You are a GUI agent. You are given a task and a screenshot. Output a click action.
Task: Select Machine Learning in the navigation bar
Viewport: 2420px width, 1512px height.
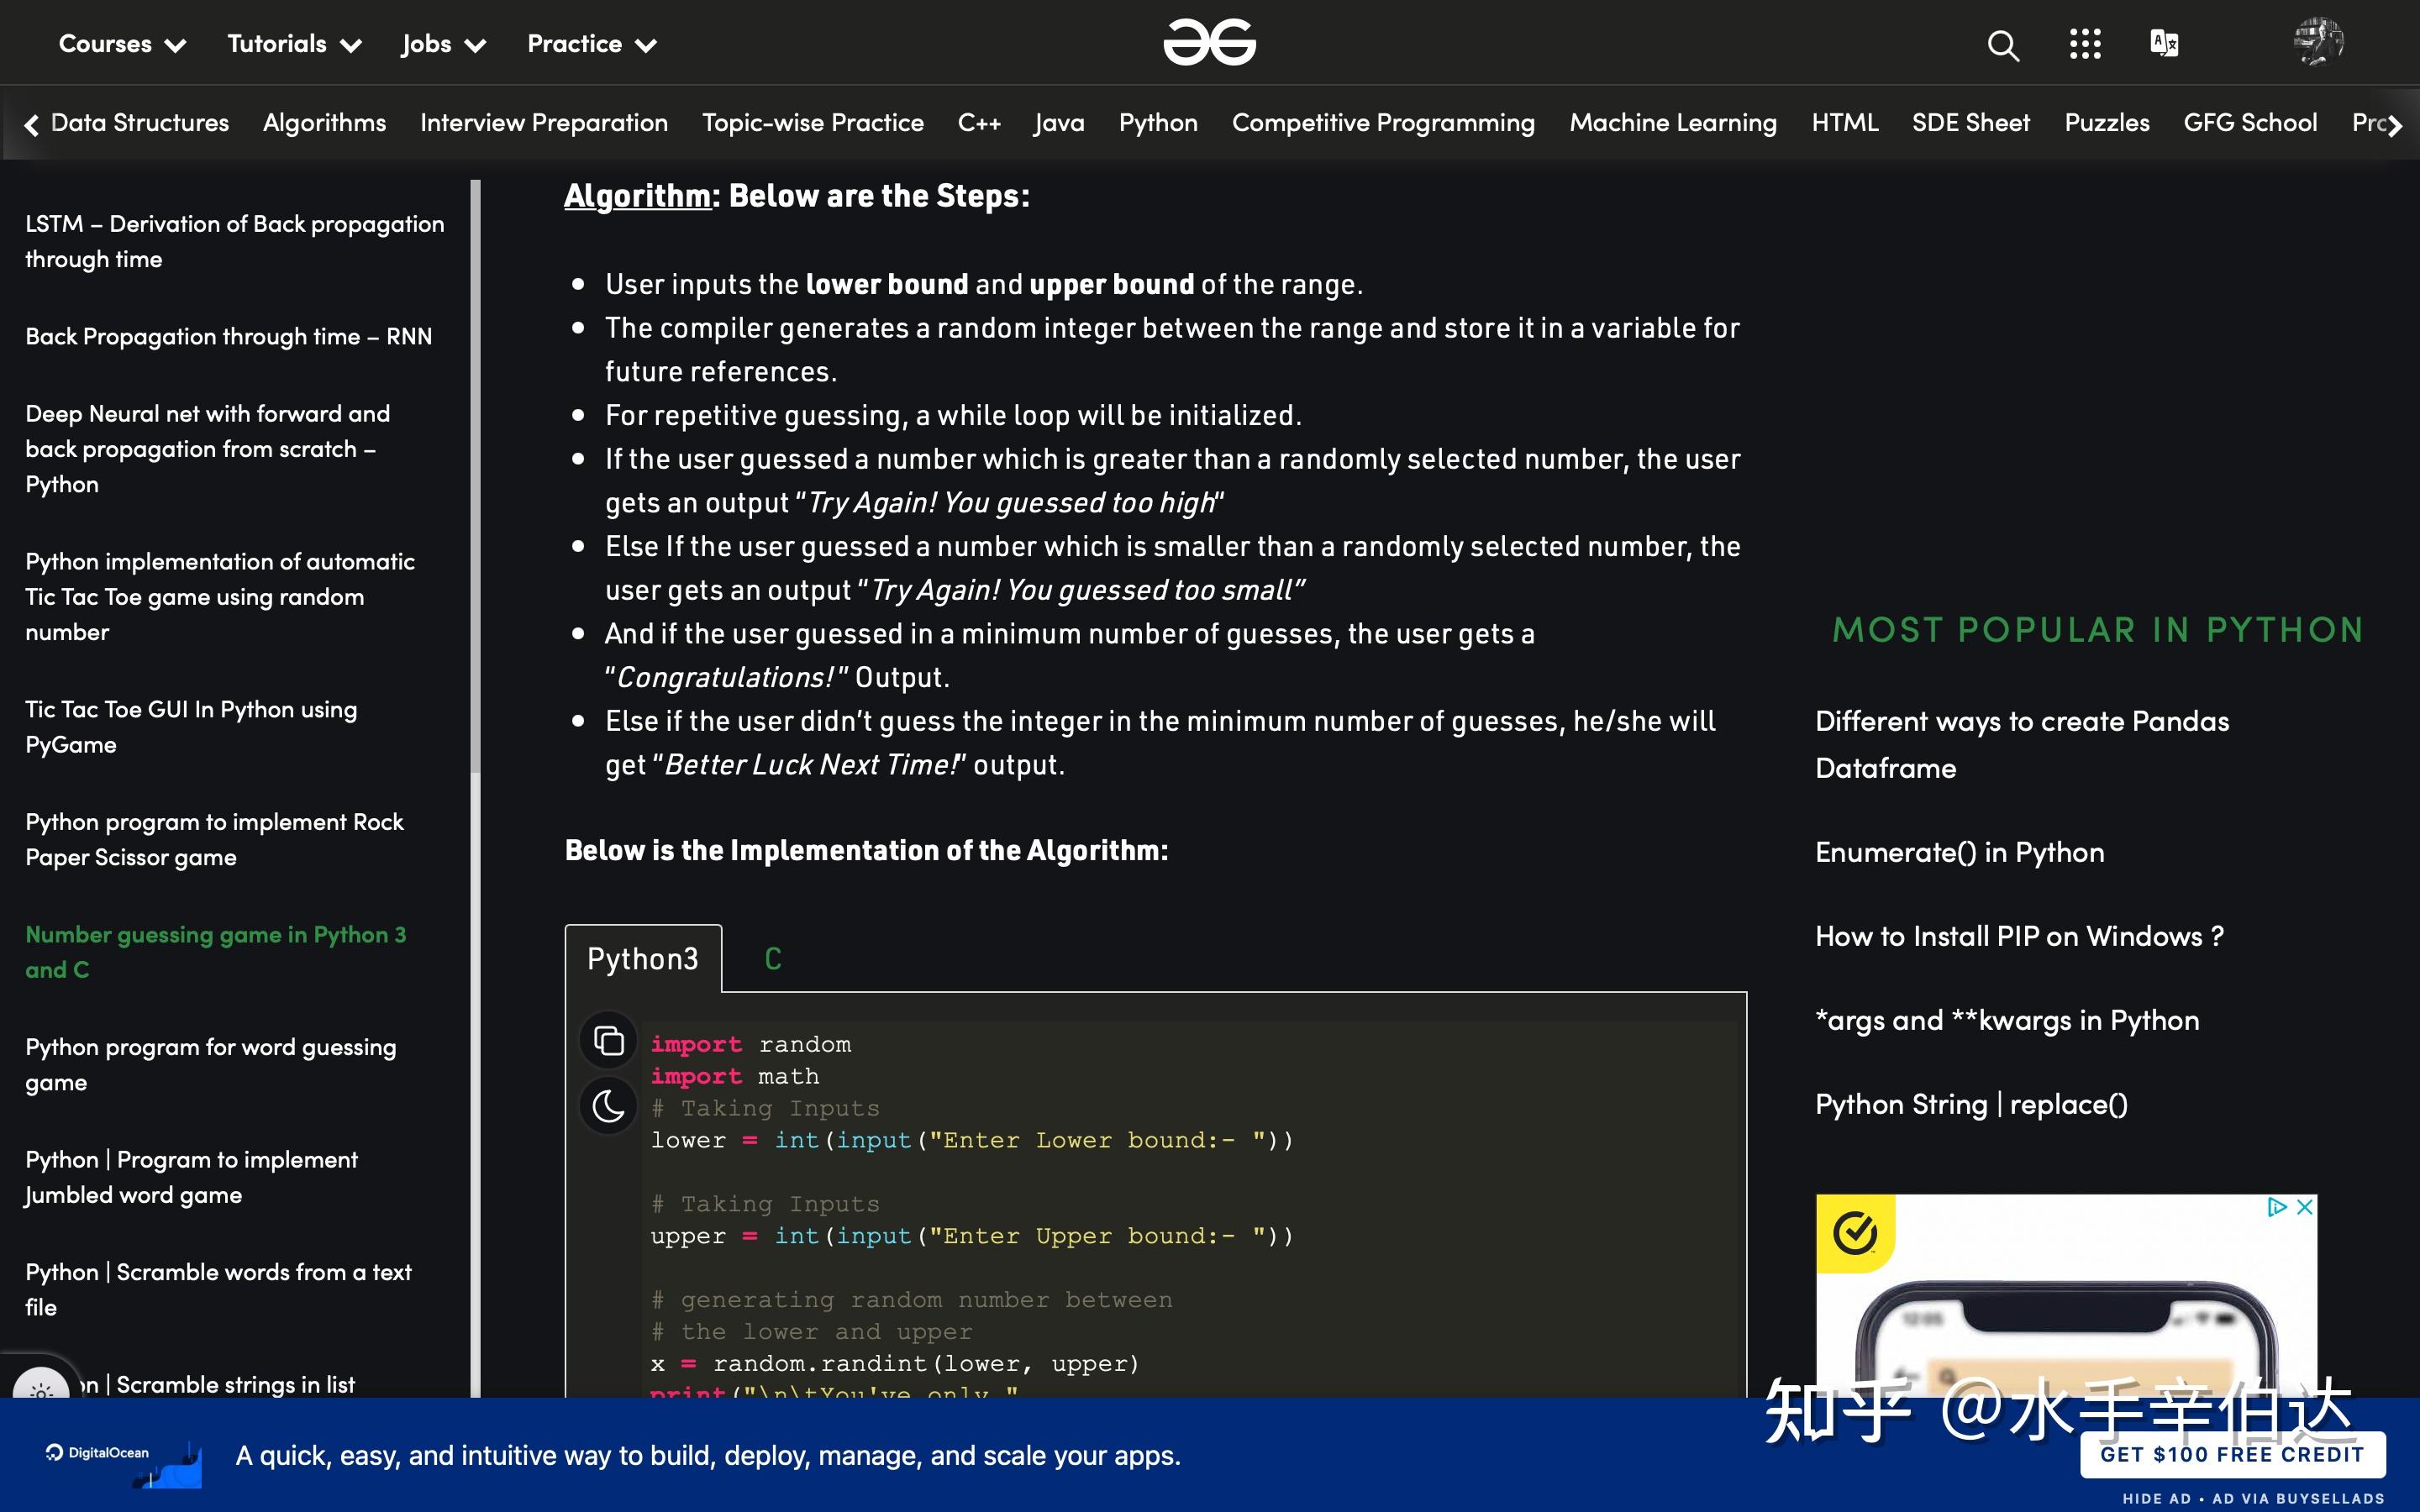click(x=1672, y=122)
